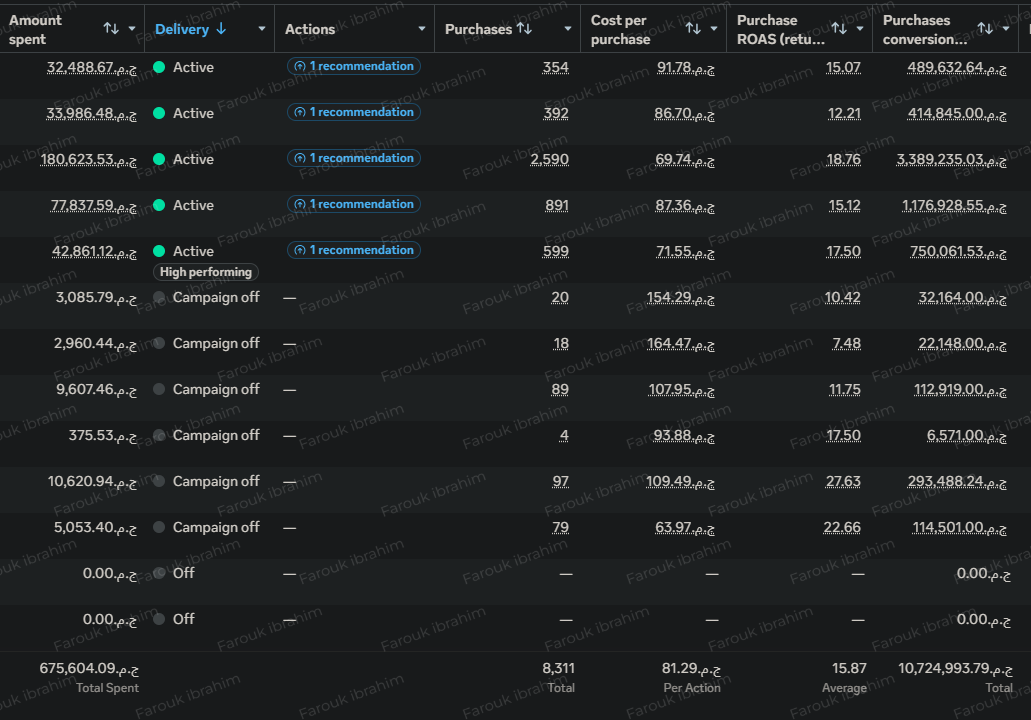Viewport: 1031px width, 720px height.
Task: Click per-action cost 81.29 in footer
Action: (x=691, y=669)
